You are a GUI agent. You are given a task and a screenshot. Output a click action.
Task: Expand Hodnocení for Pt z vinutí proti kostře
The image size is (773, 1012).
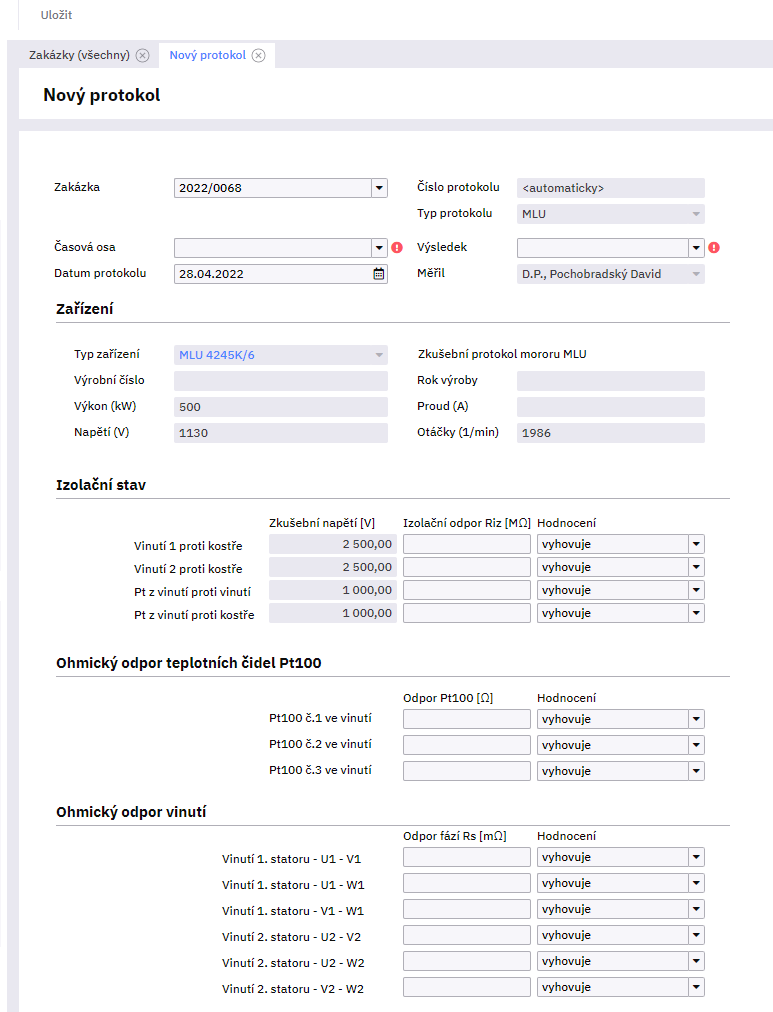point(696,613)
